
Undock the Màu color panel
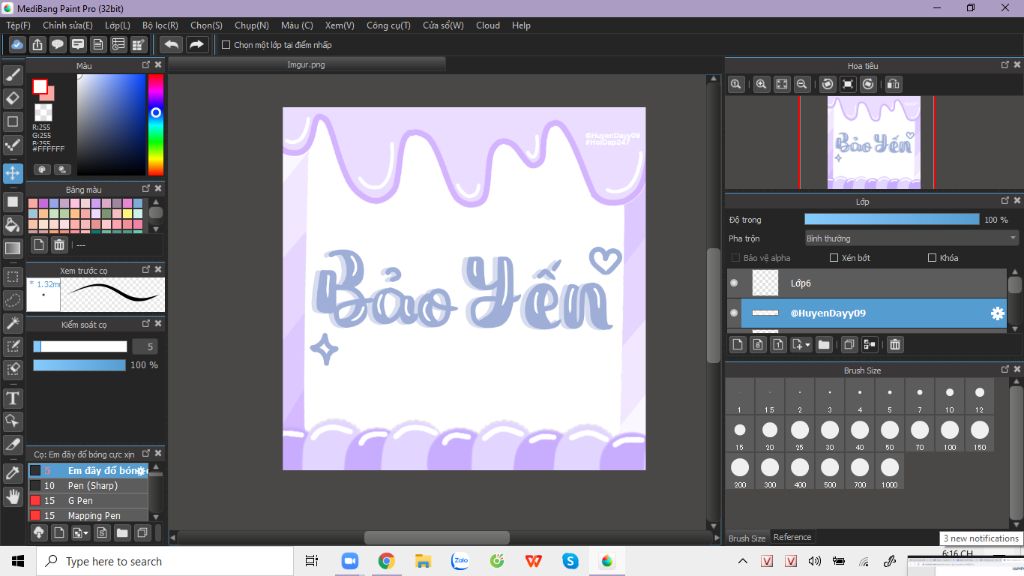146,65
